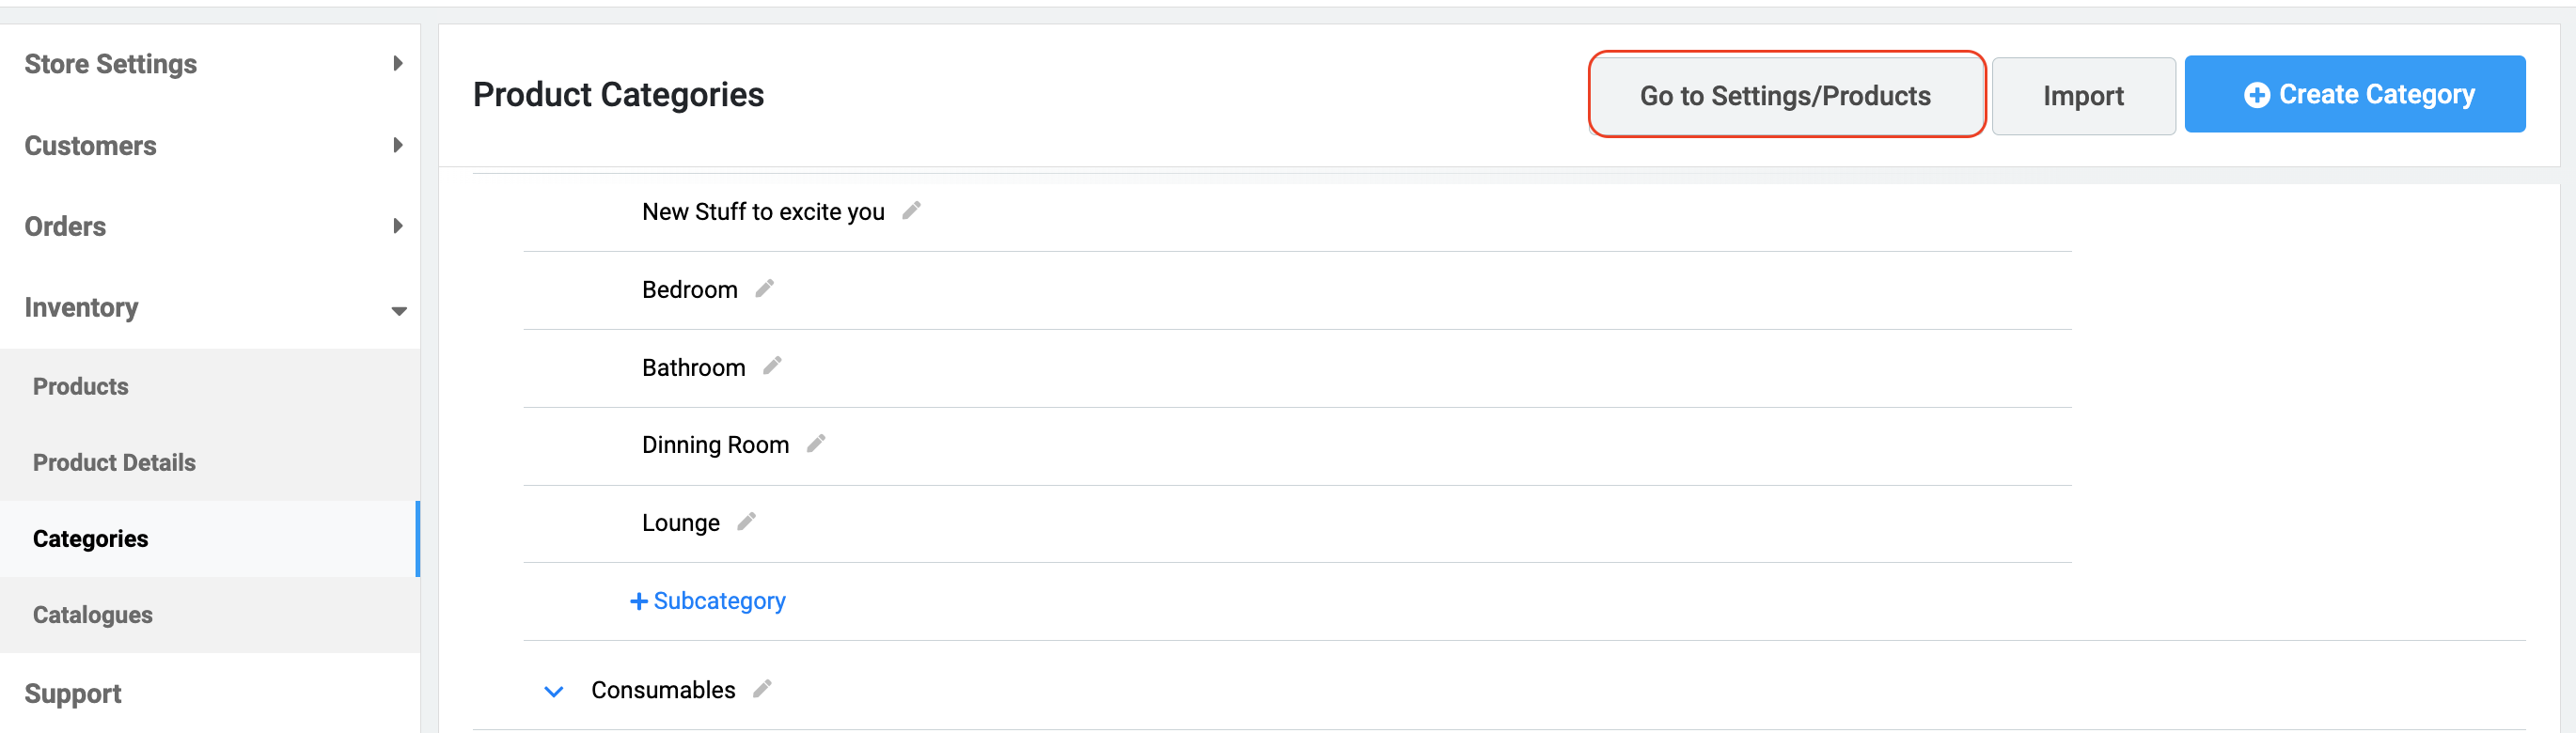The image size is (2576, 733).
Task: Click the Go to Settings/Products button
Action: coord(1785,95)
